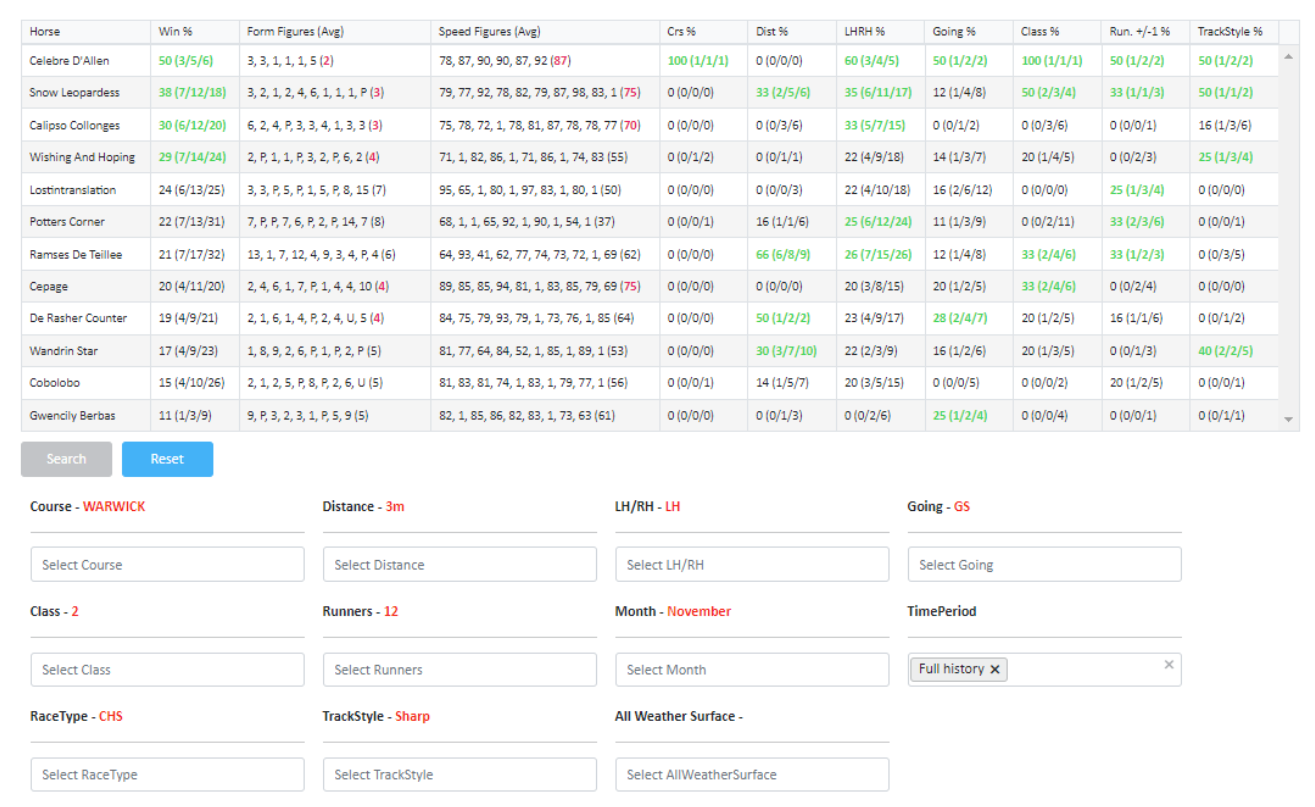Sort by the Going % column header
This screenshot has width=1315, height=807.
pyautogui.click(x=969, y=32)
